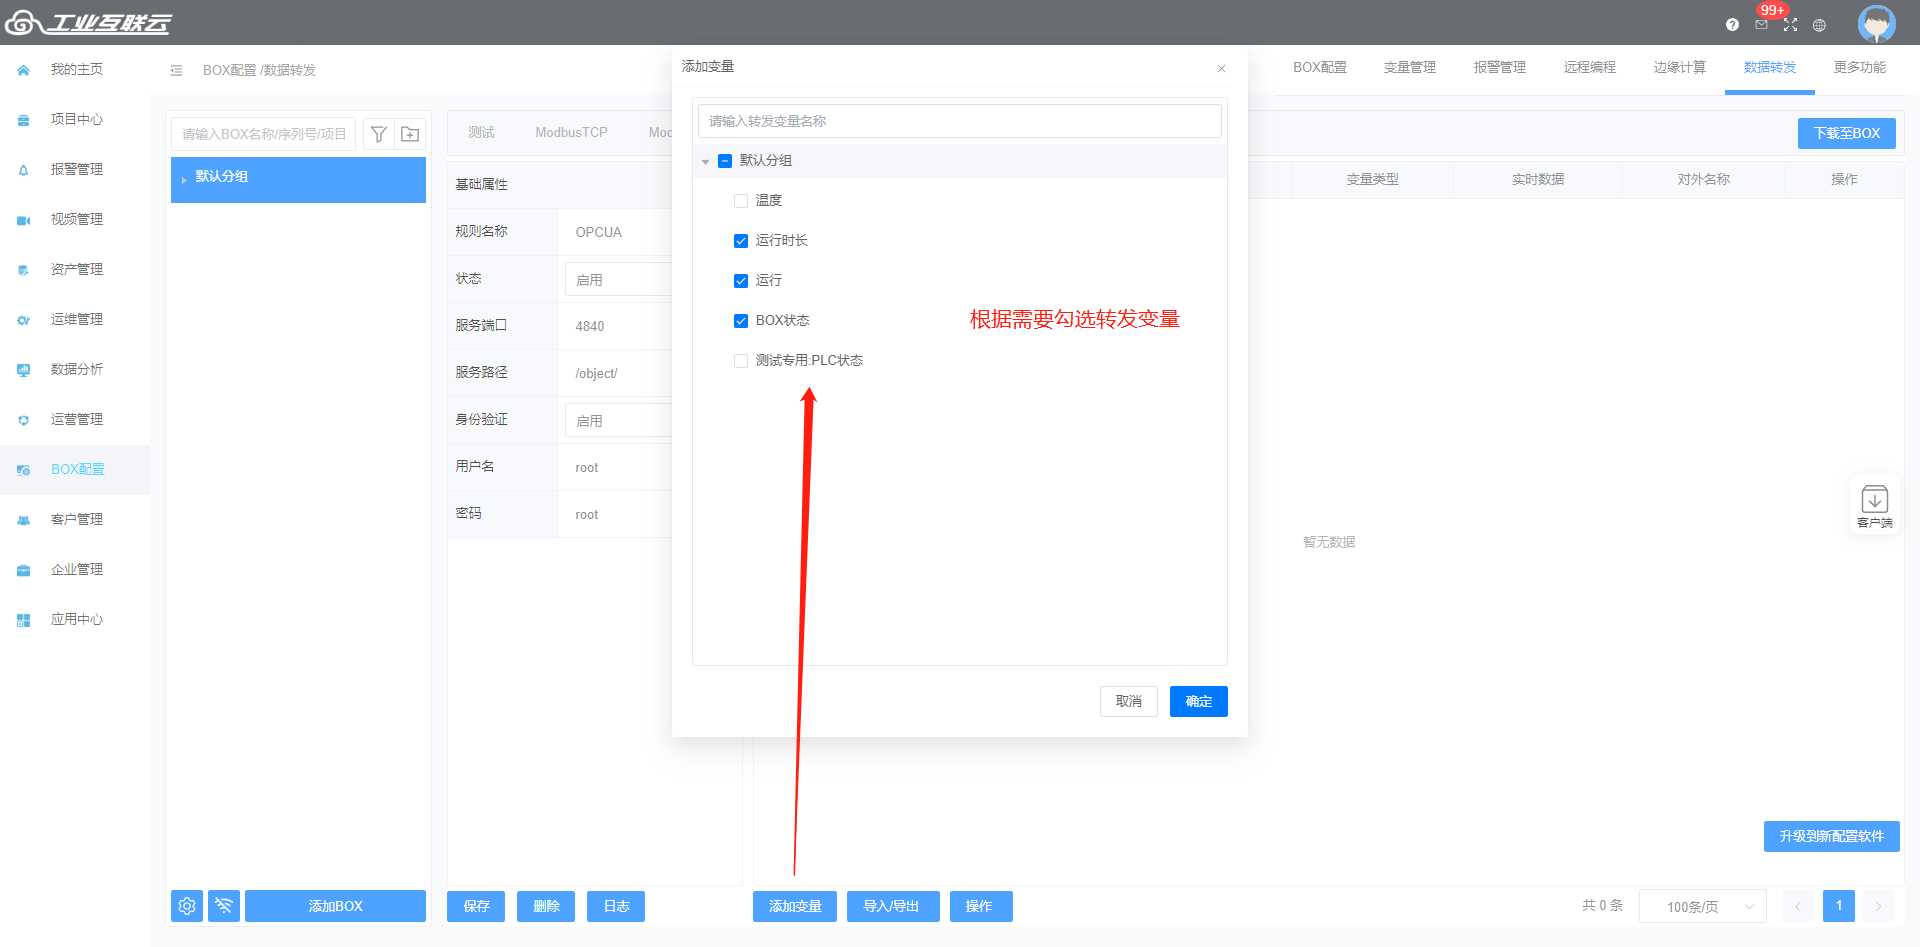Open the 状态 启用 dropdown
1920x947 pixels.
(x=618, y=279)
